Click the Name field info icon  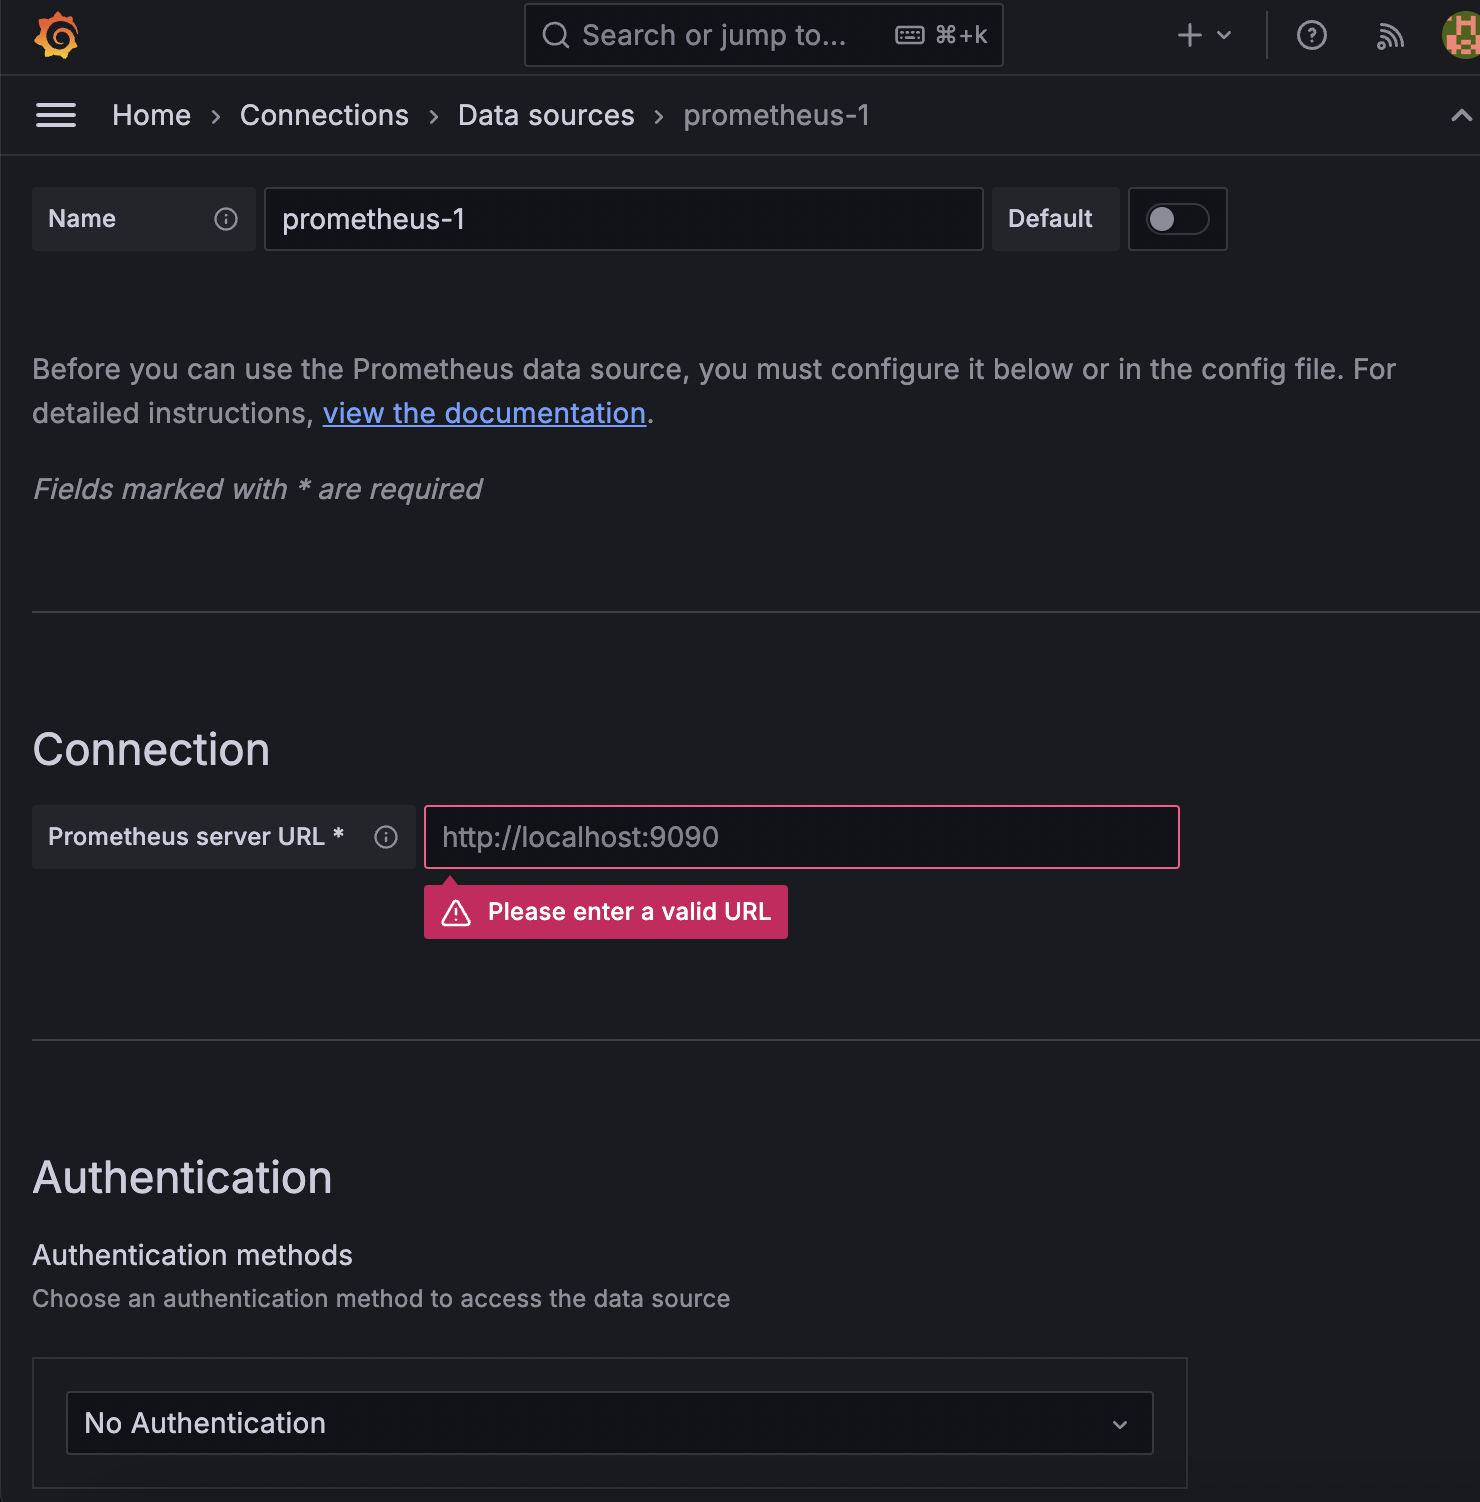(x=226, y=219)
